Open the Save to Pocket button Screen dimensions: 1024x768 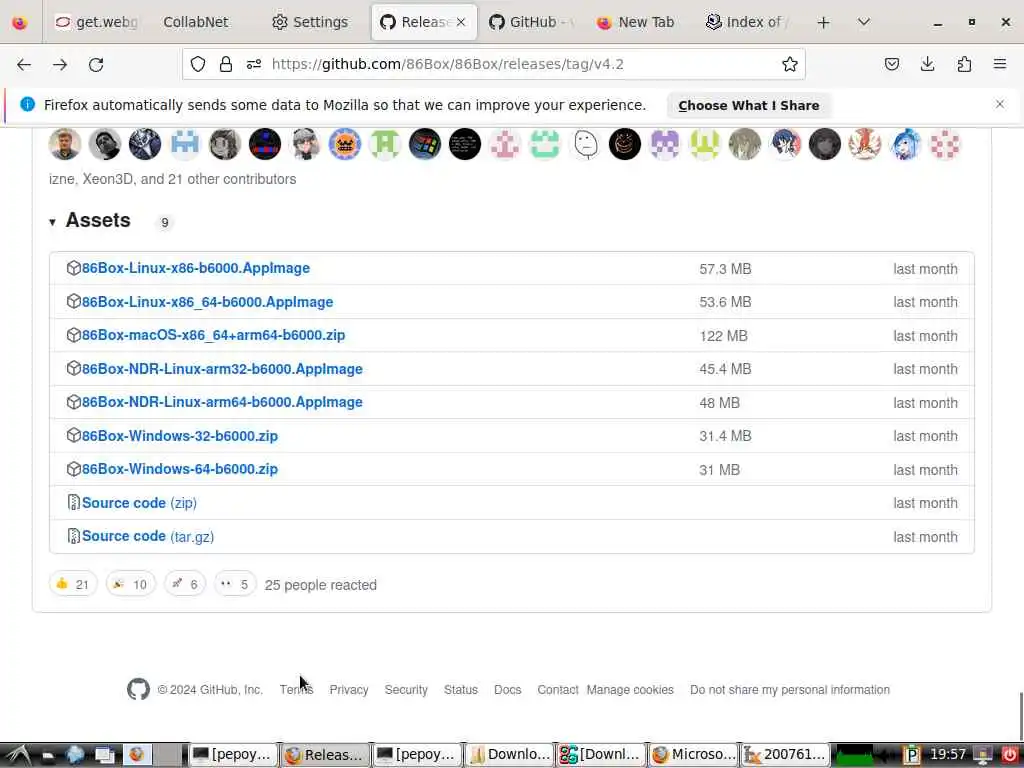(891, 64)
